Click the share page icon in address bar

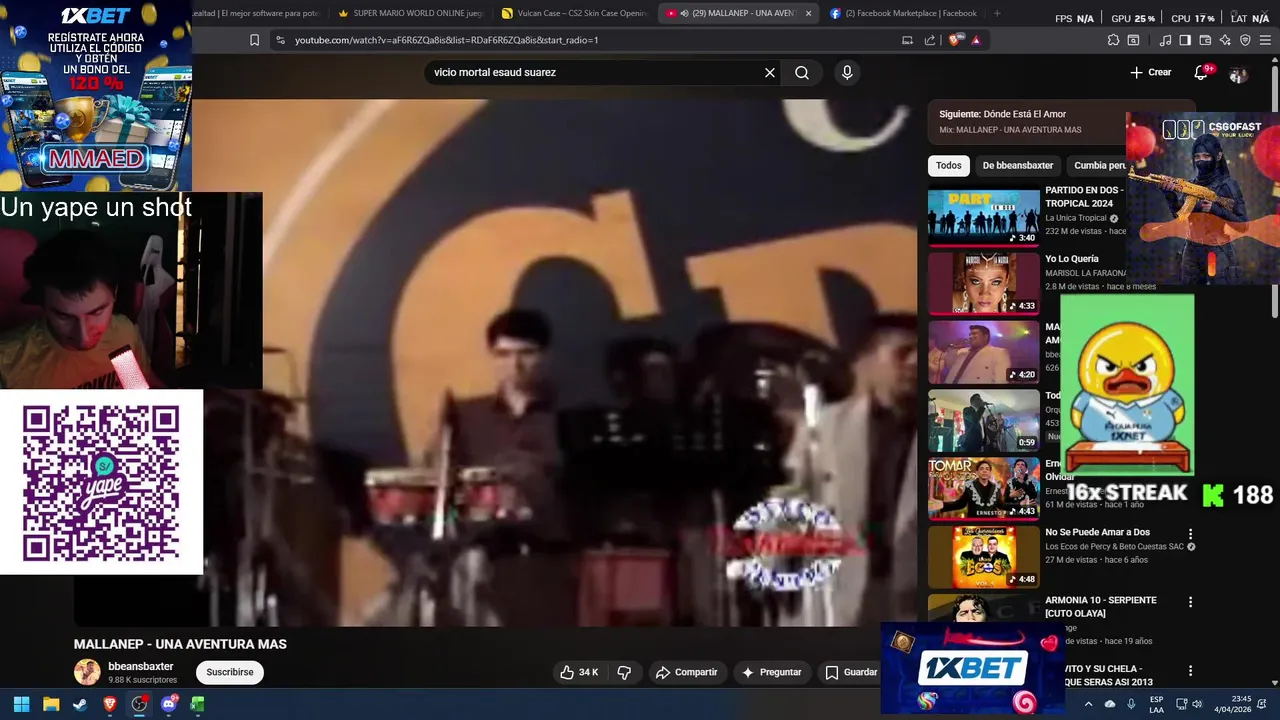[x=930, y=40]
